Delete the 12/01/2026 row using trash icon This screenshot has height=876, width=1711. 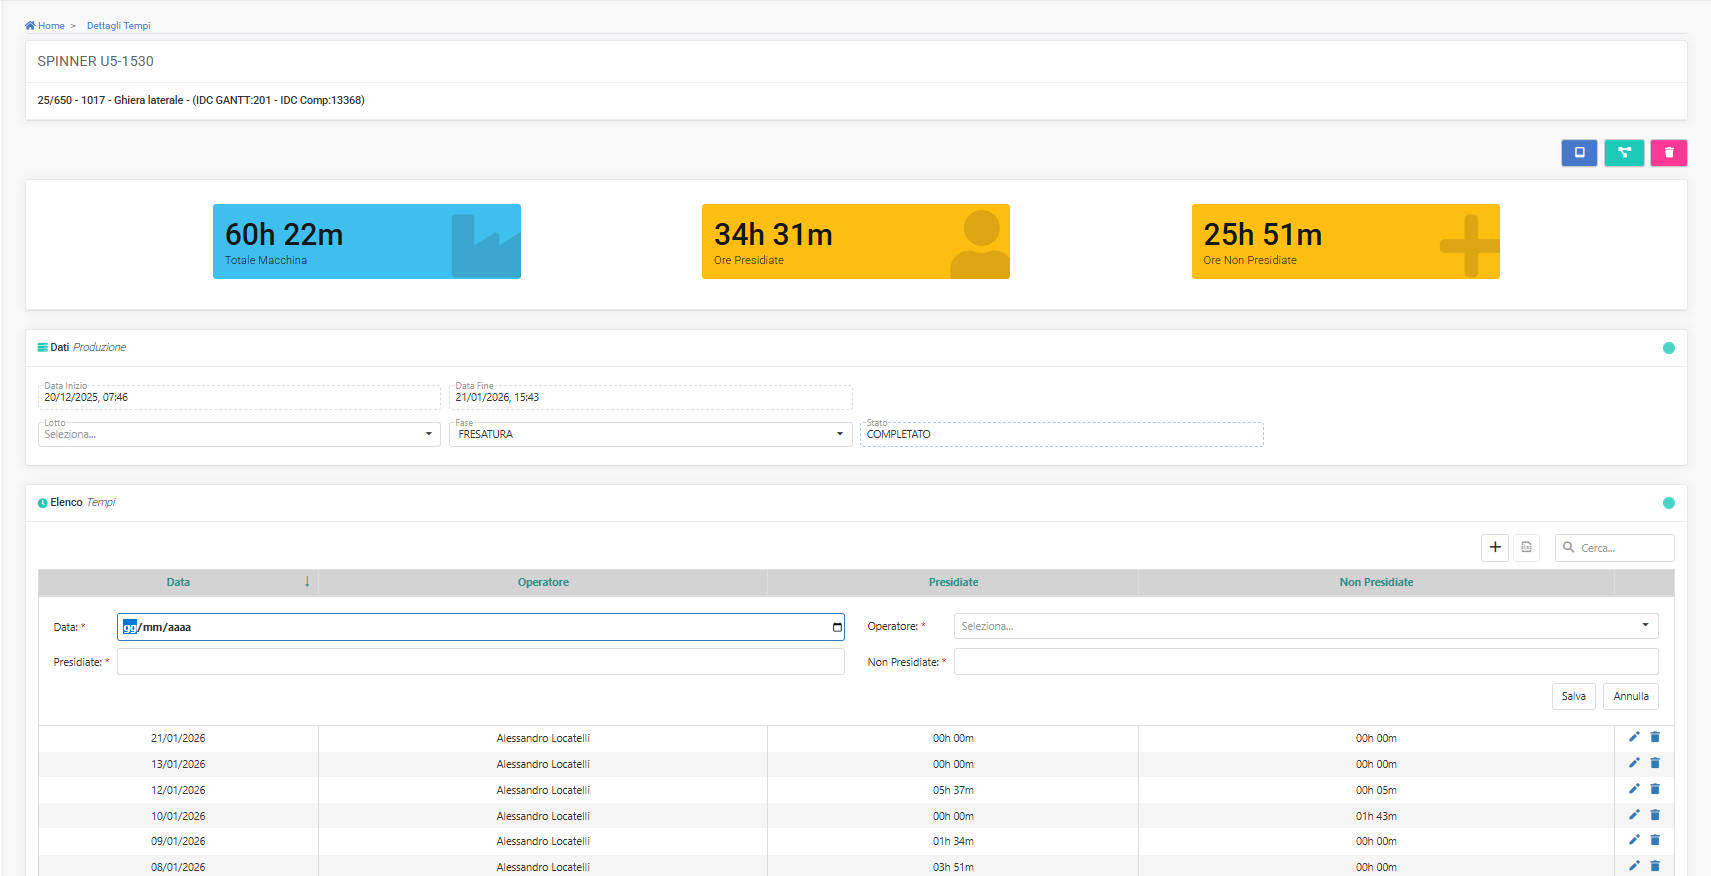[1655, 789]
